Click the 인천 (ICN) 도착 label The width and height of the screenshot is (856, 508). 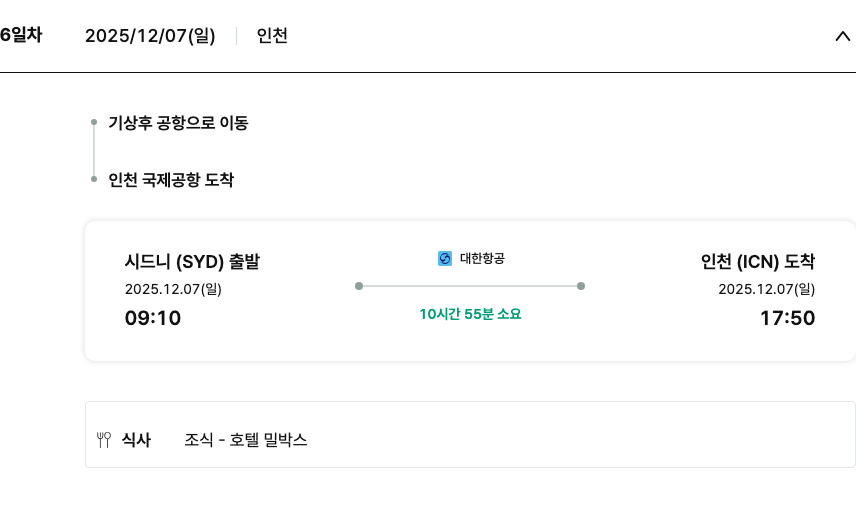click(757, 262)
